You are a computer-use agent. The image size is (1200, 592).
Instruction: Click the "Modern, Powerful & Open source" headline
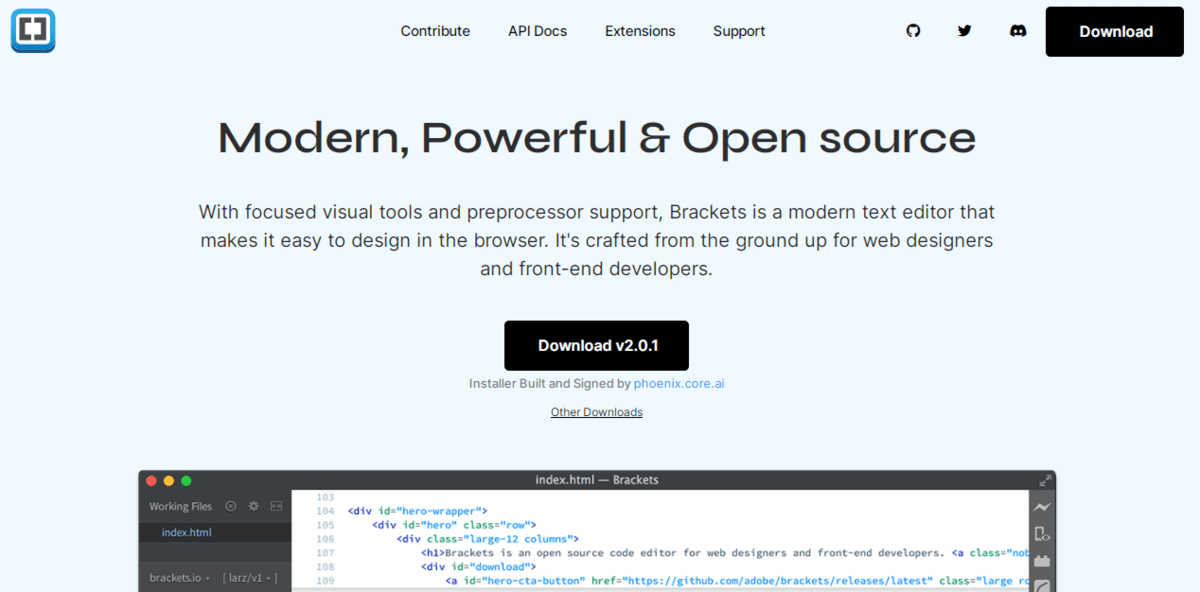coord(597,138)
